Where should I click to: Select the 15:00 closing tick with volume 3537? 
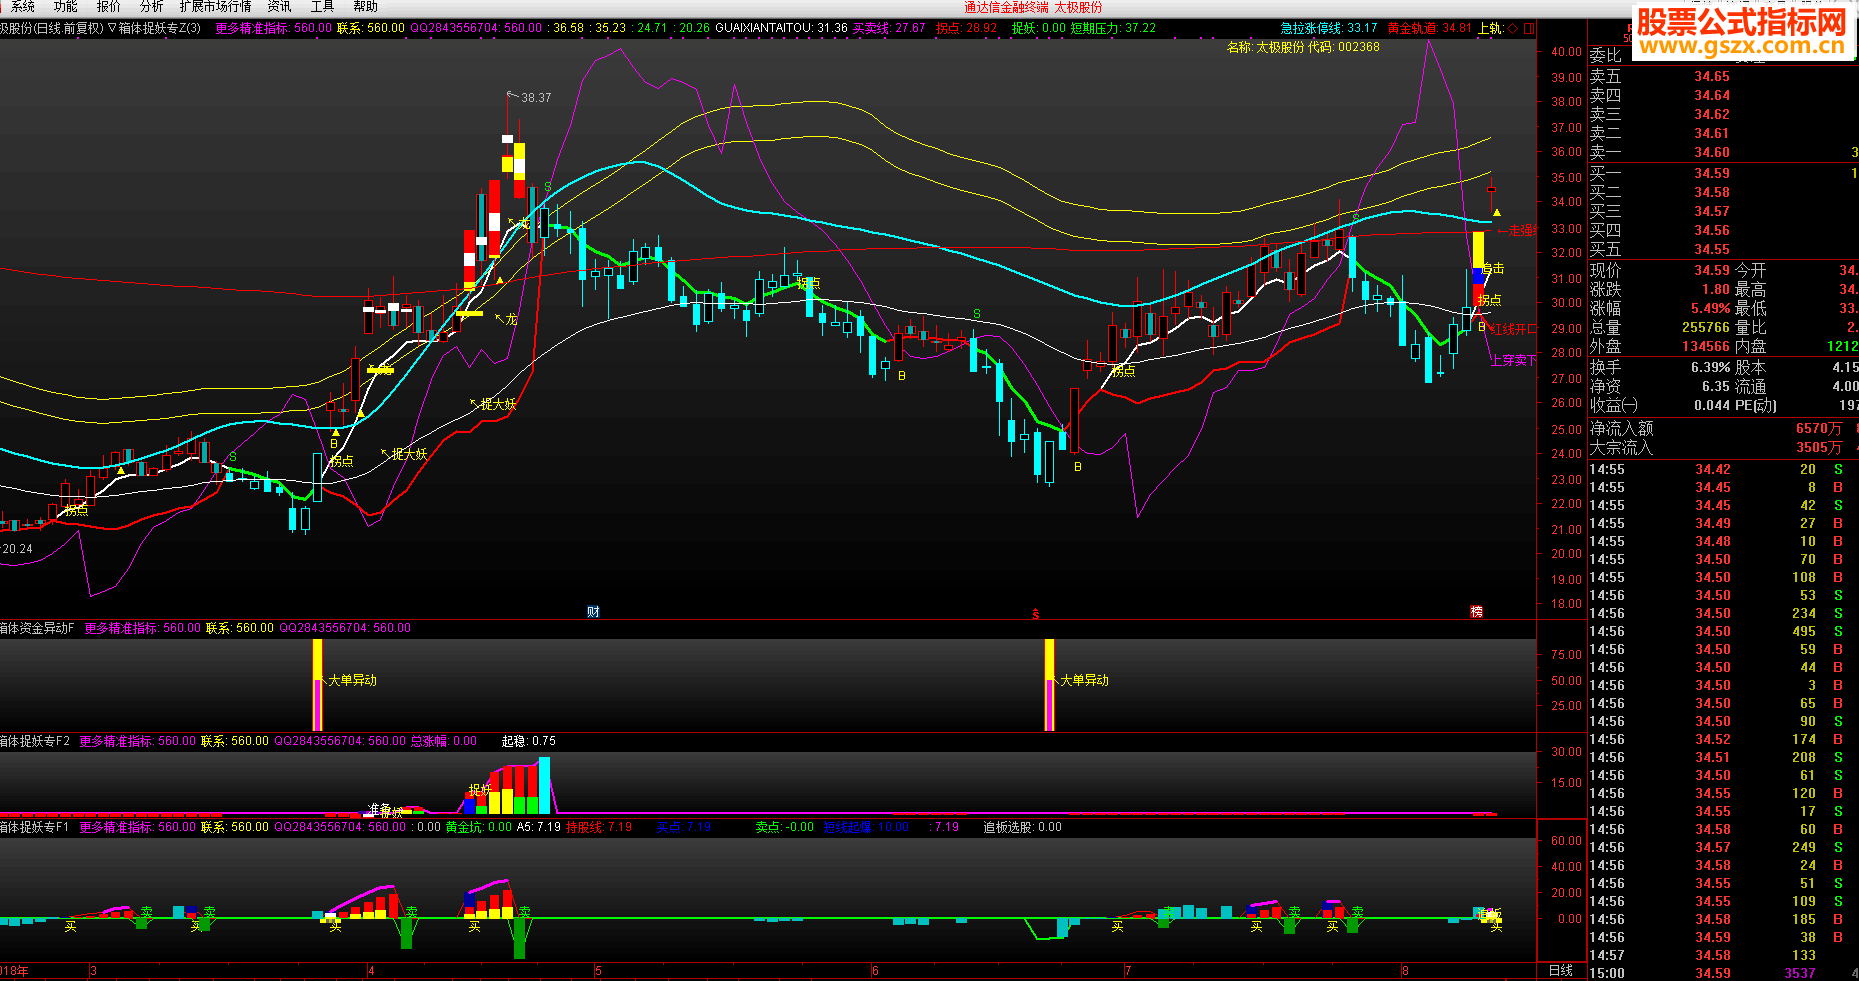click(x=1722, y=973)
